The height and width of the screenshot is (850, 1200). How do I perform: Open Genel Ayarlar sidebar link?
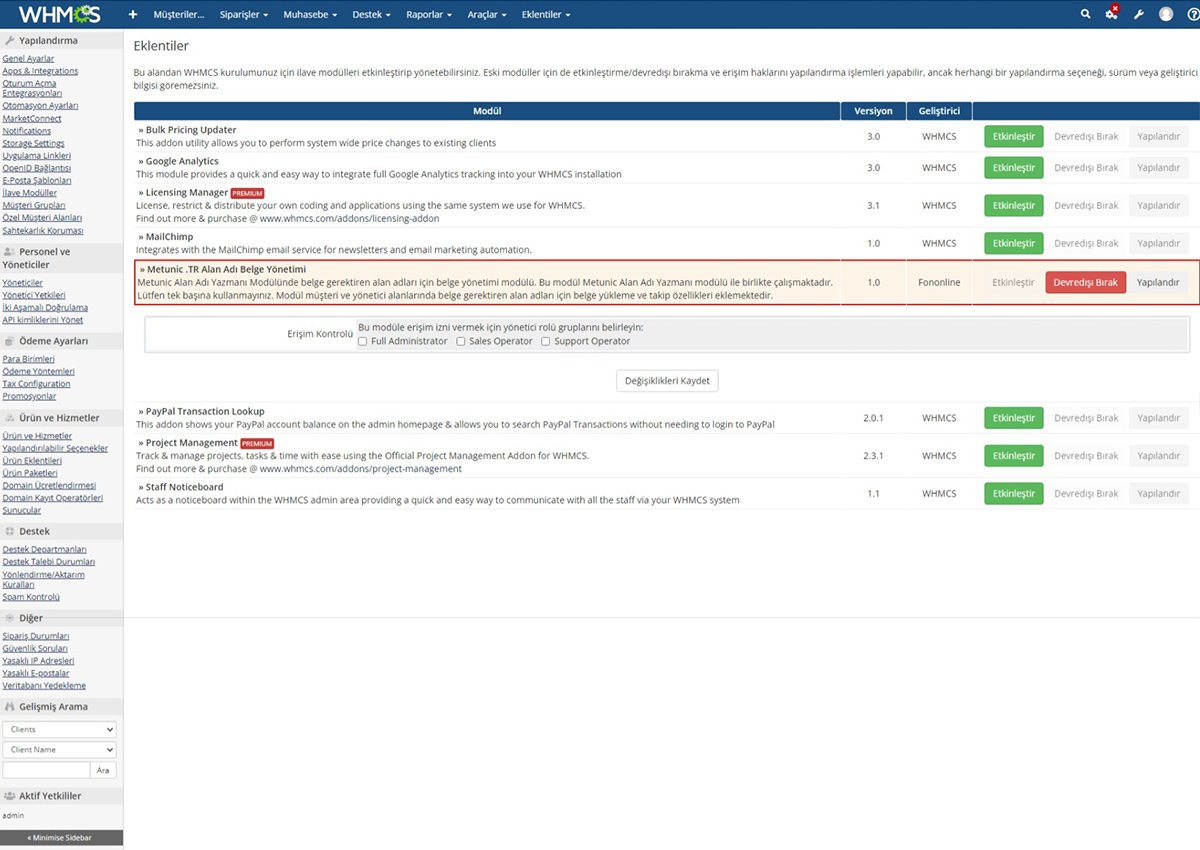tap(28, 59)
